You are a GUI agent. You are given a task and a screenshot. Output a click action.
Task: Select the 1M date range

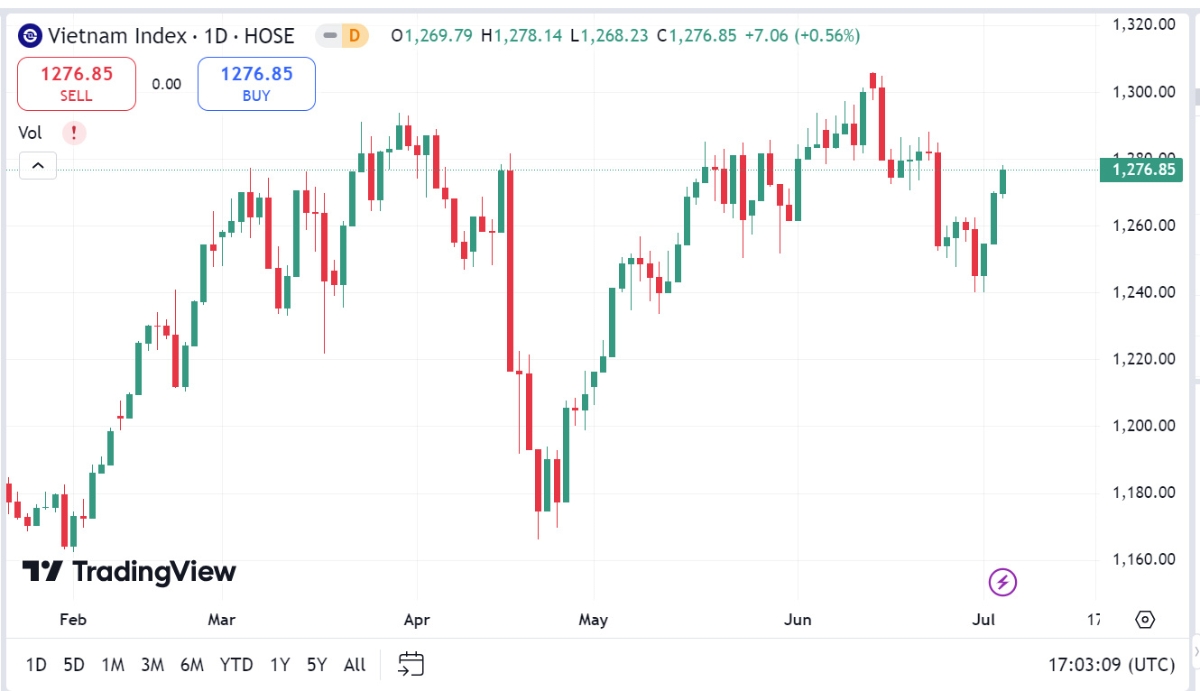pyautogui.click(x=113, y=664)
